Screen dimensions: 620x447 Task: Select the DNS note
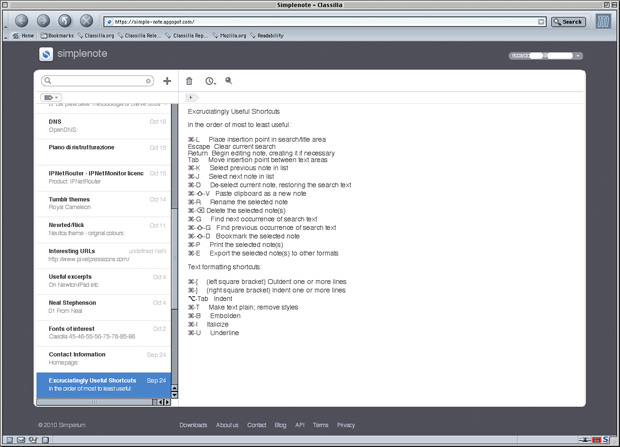tap(104, 126)
